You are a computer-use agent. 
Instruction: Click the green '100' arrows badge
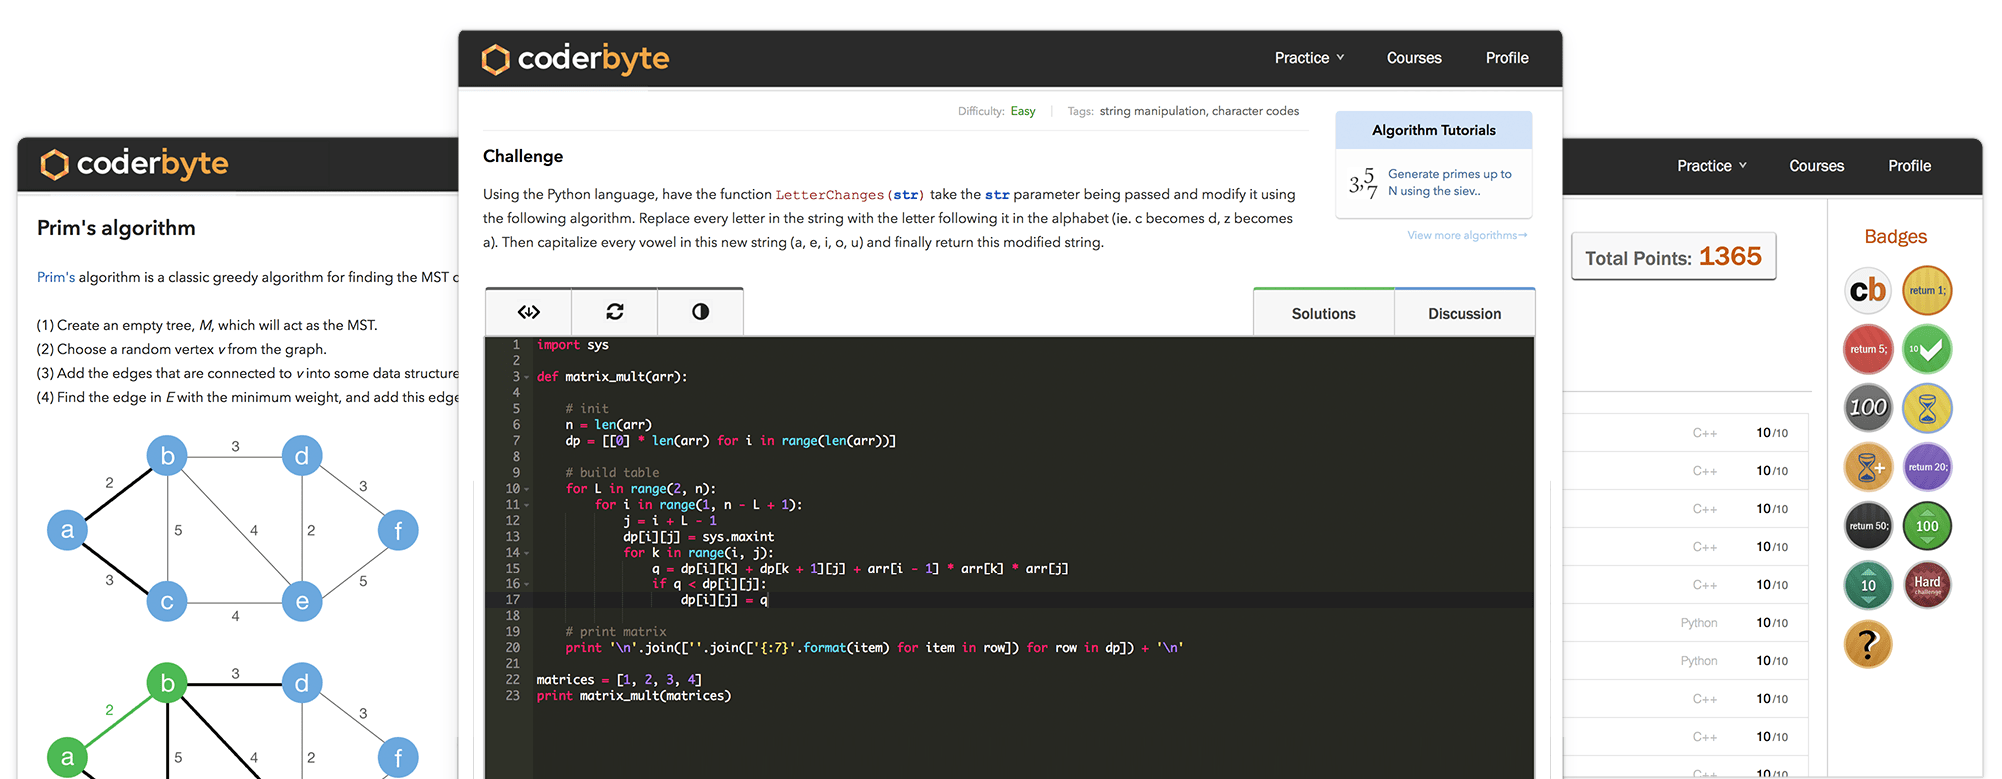coord(1927,526)
